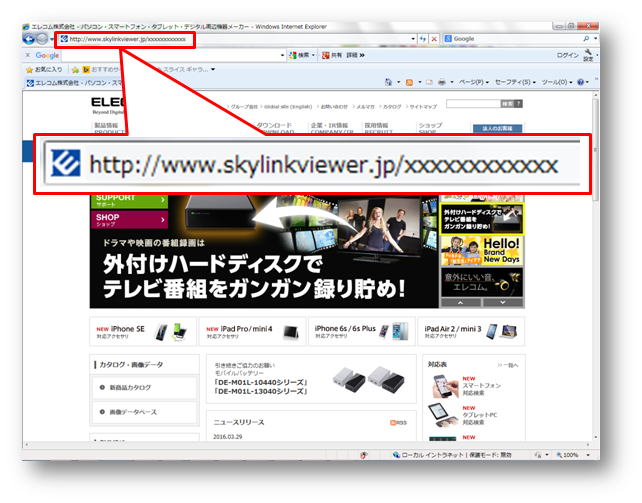Viewport: 642px width, 503px height.
Task: Open お問い合わせ link in page header
Action: pyautogui.click(x=334, y=106)
